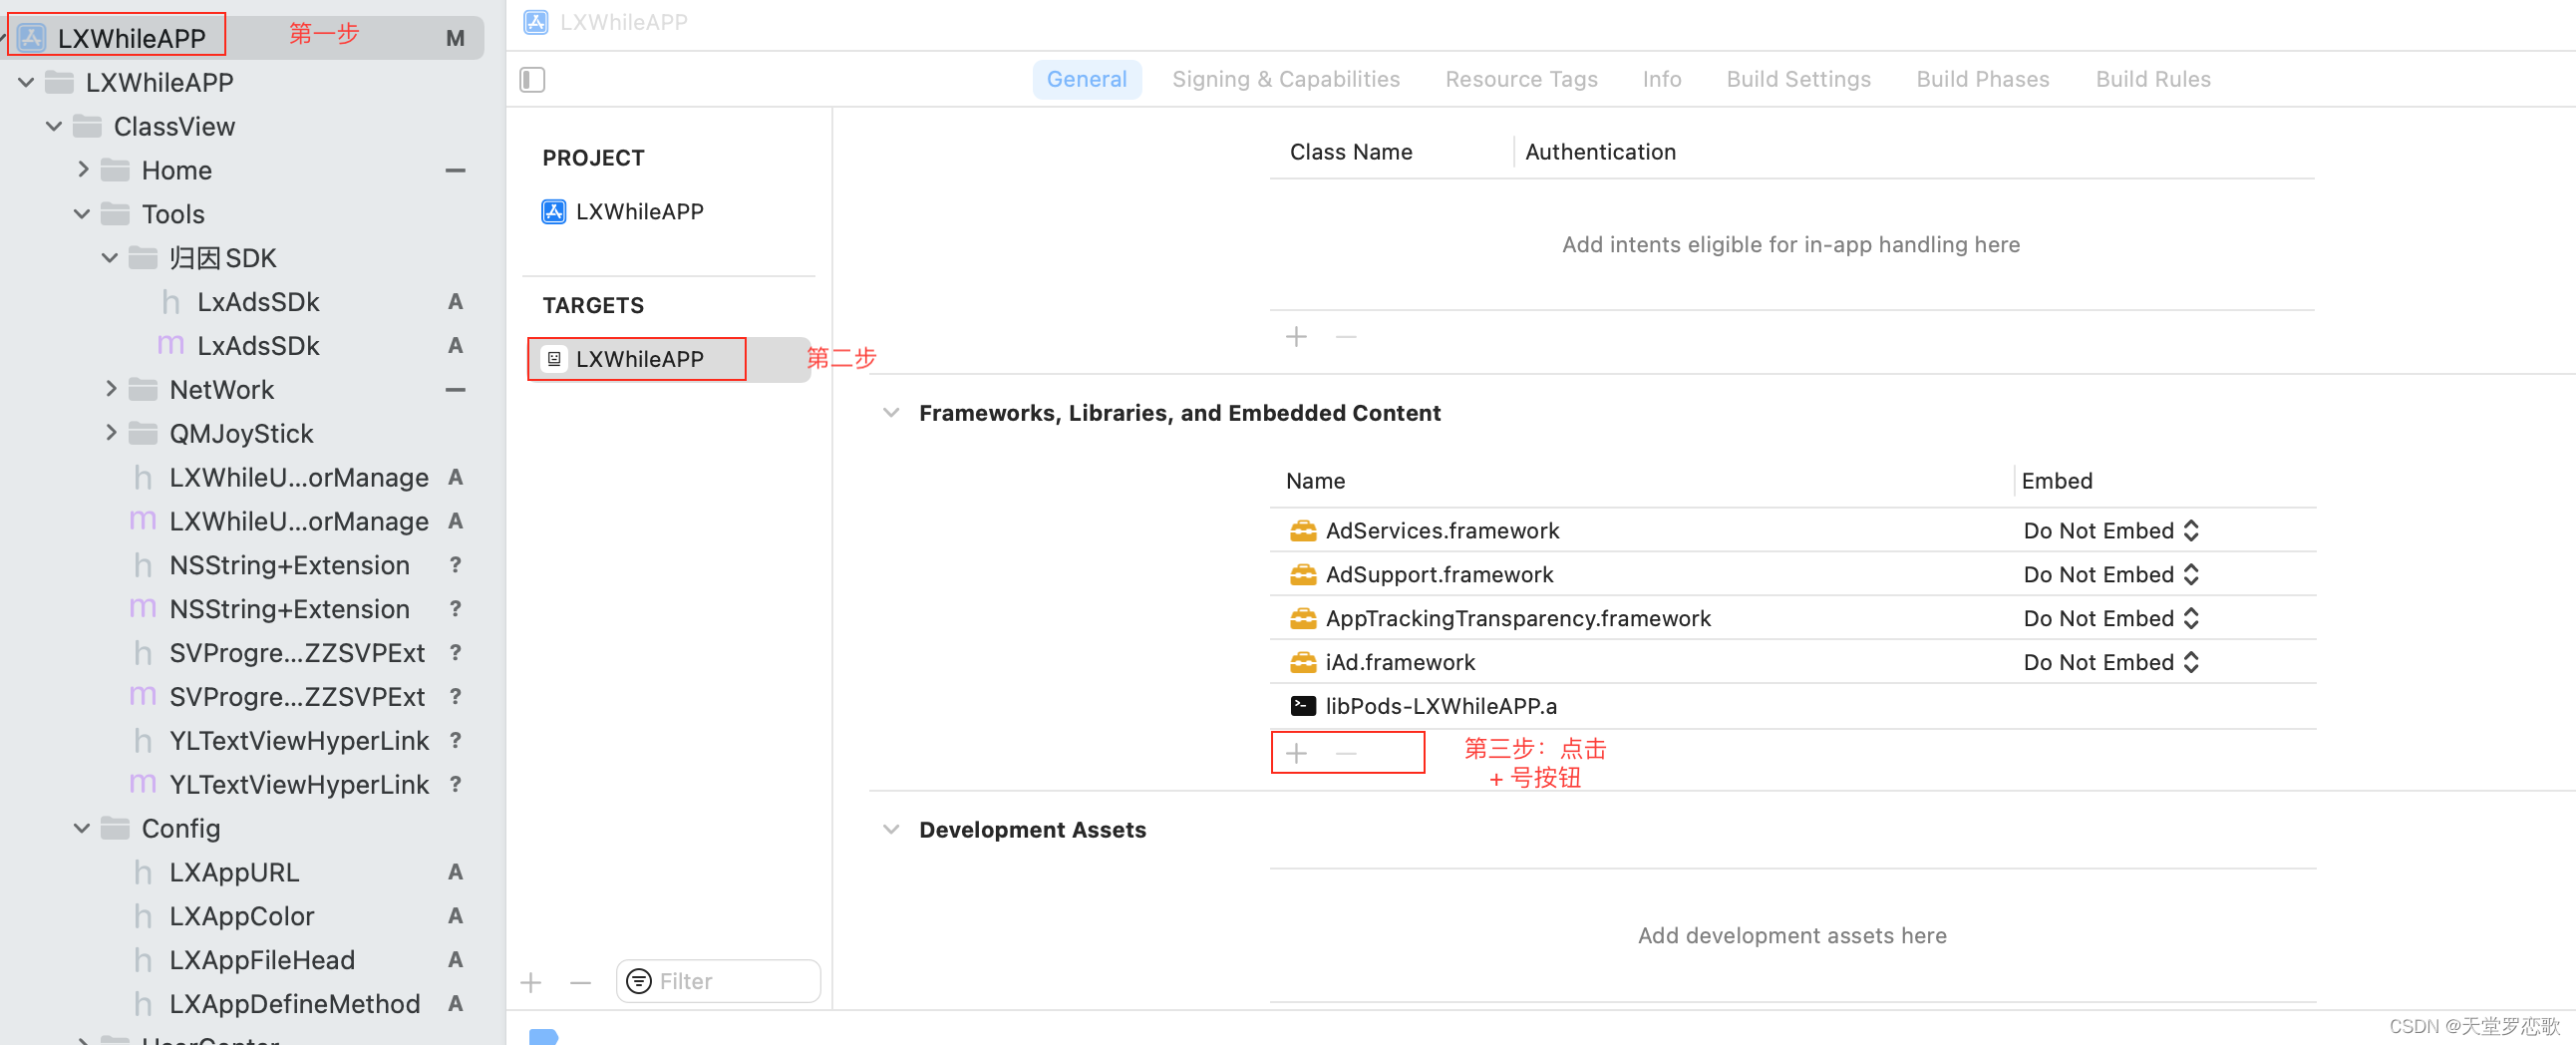Collapse the Config folder
The width and height of the screenshot is (2576, 1045).
click(82, 828)
